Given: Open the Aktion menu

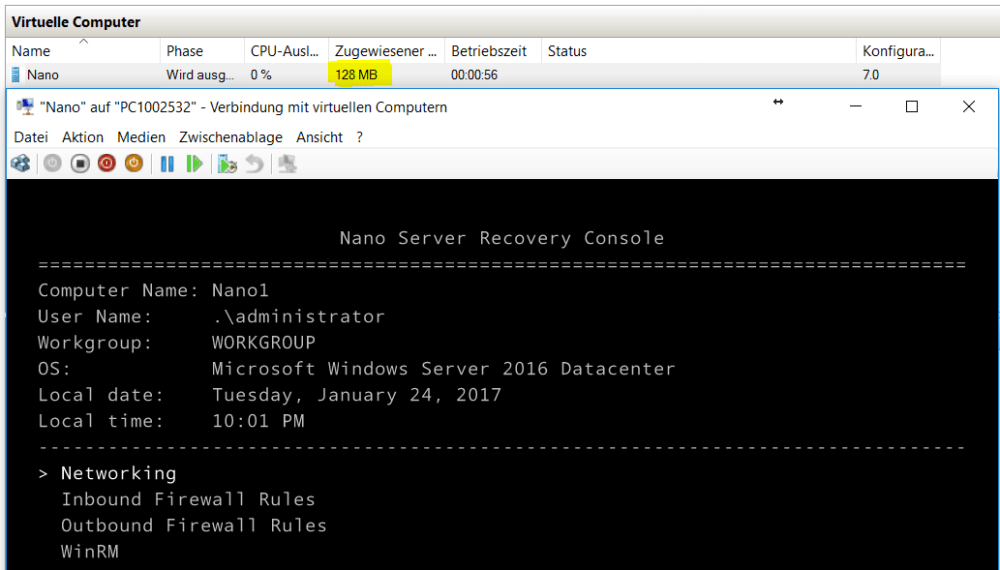Looking at the screenshot, I should click(x=82, y=137).
